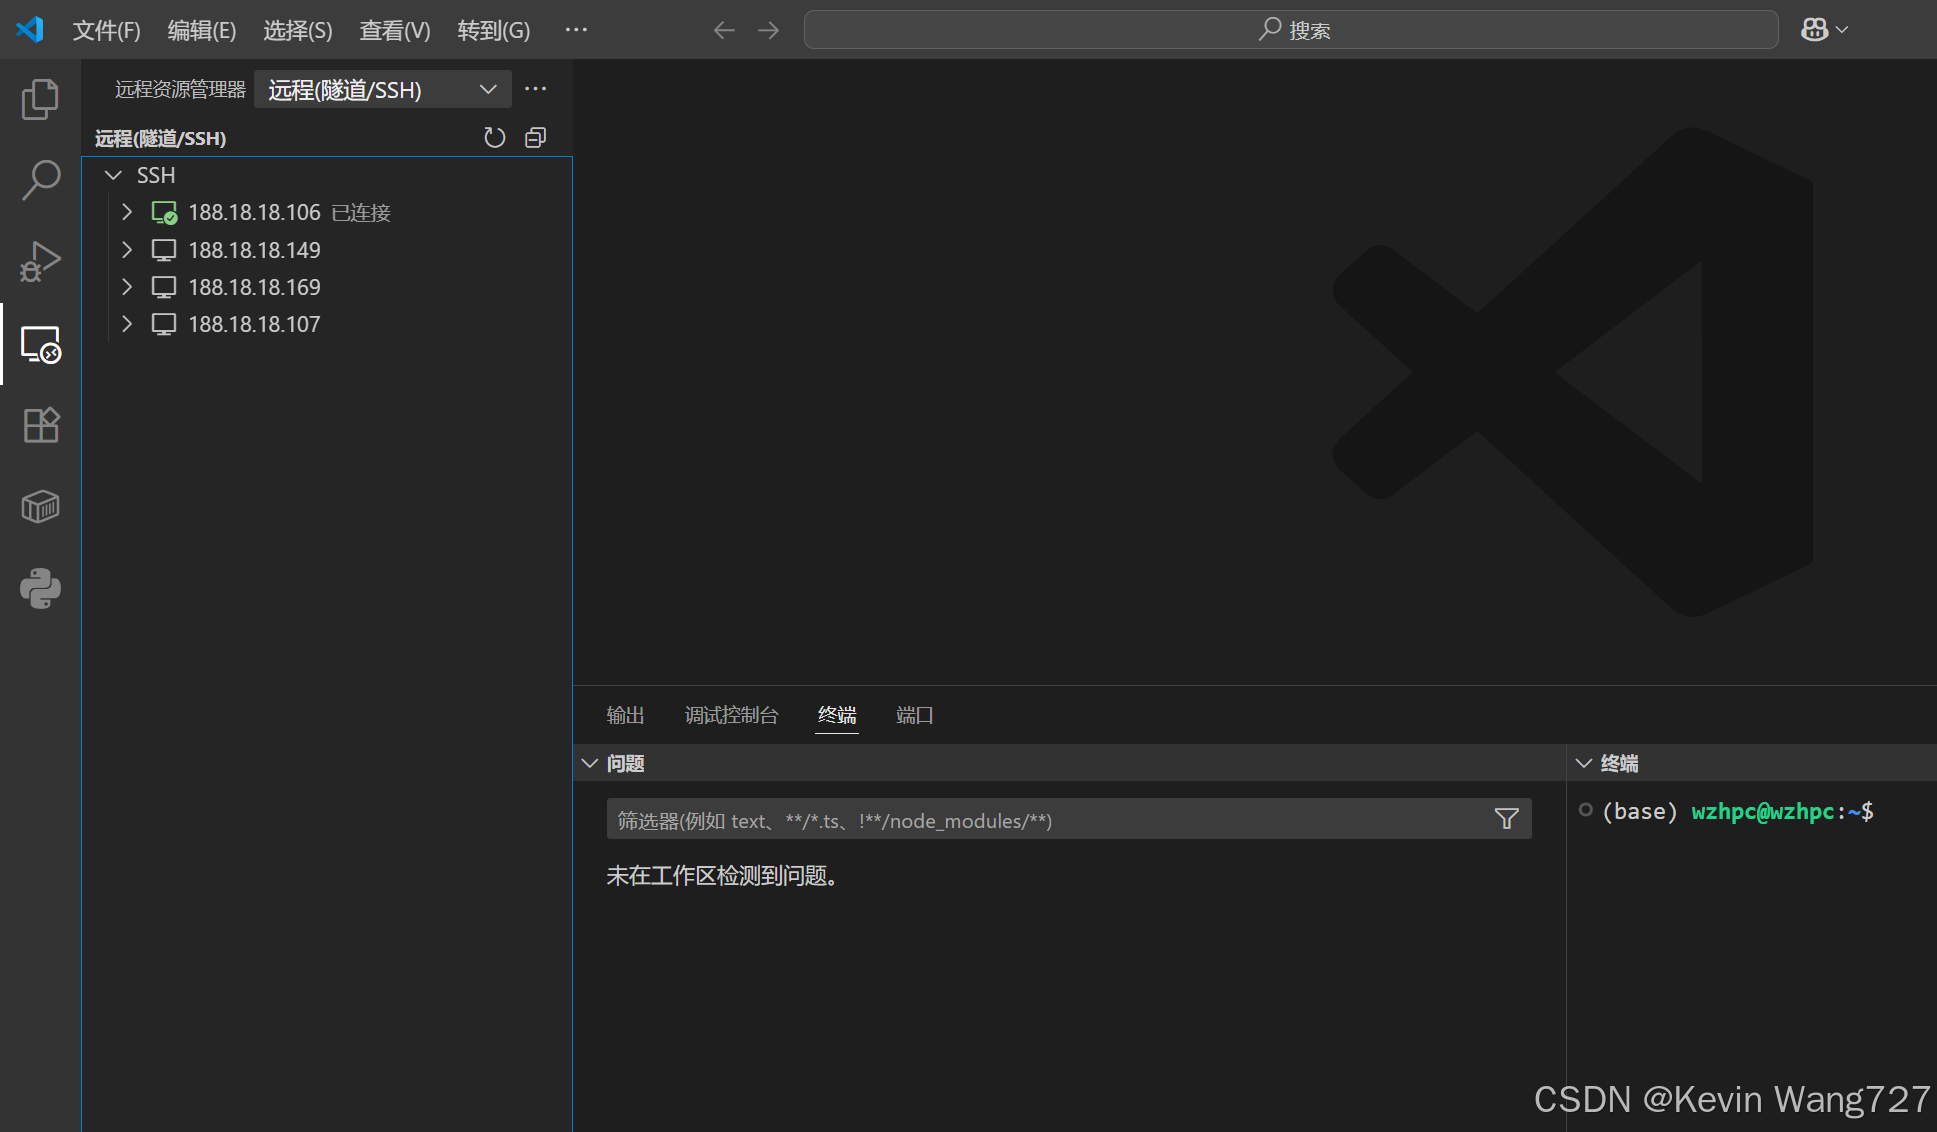
Task: Navigate back with the left arrow
Action: [x=724, y=30]
